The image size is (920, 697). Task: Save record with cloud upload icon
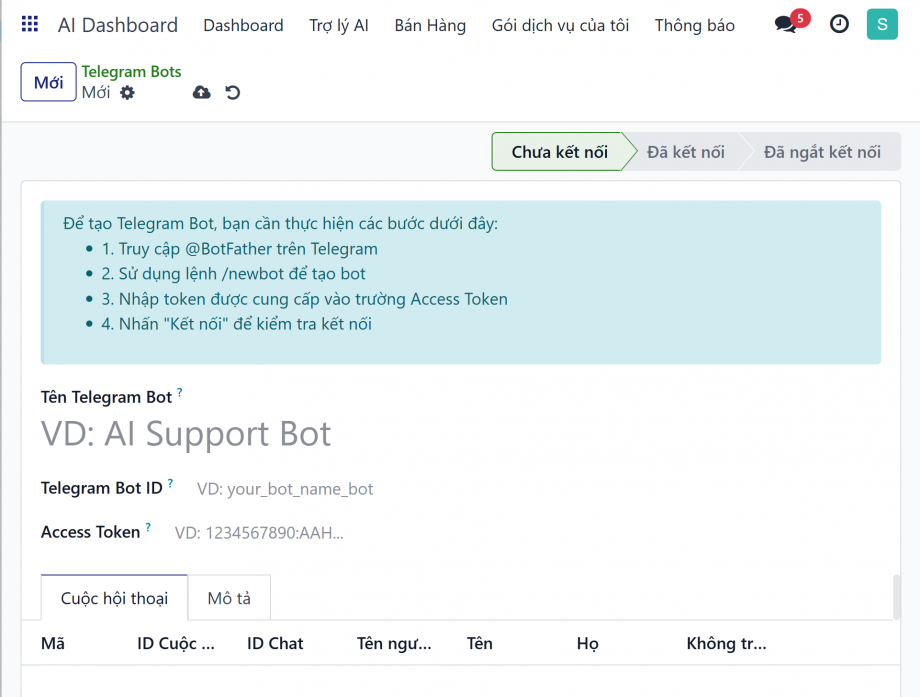tap(201, 93)
